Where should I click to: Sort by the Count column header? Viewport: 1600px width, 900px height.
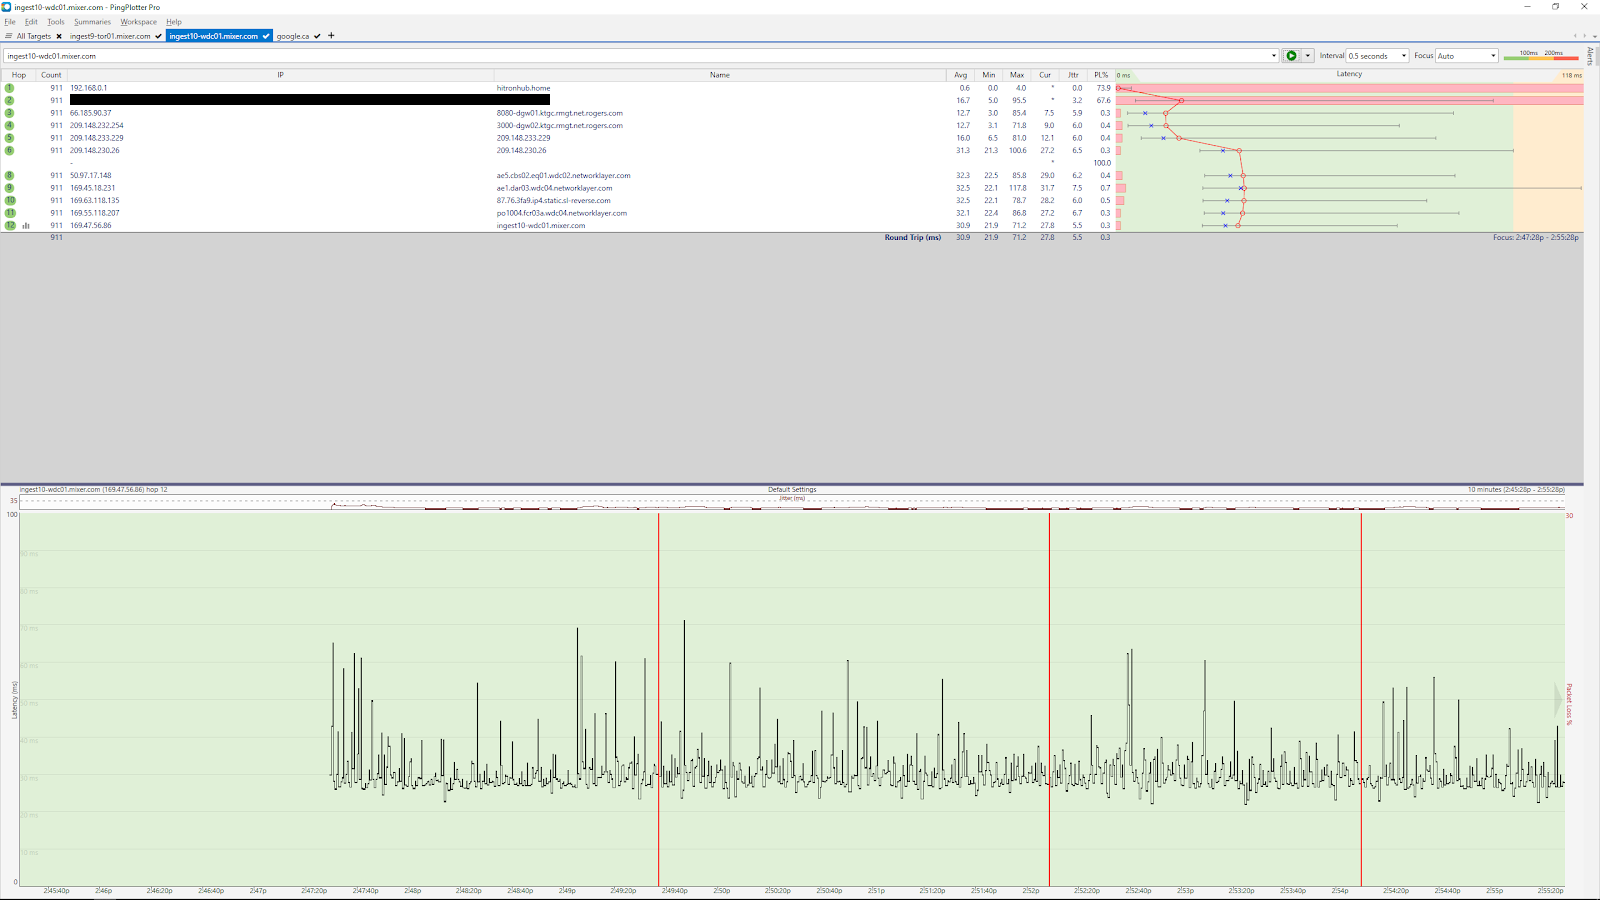(x=51, y=75)
